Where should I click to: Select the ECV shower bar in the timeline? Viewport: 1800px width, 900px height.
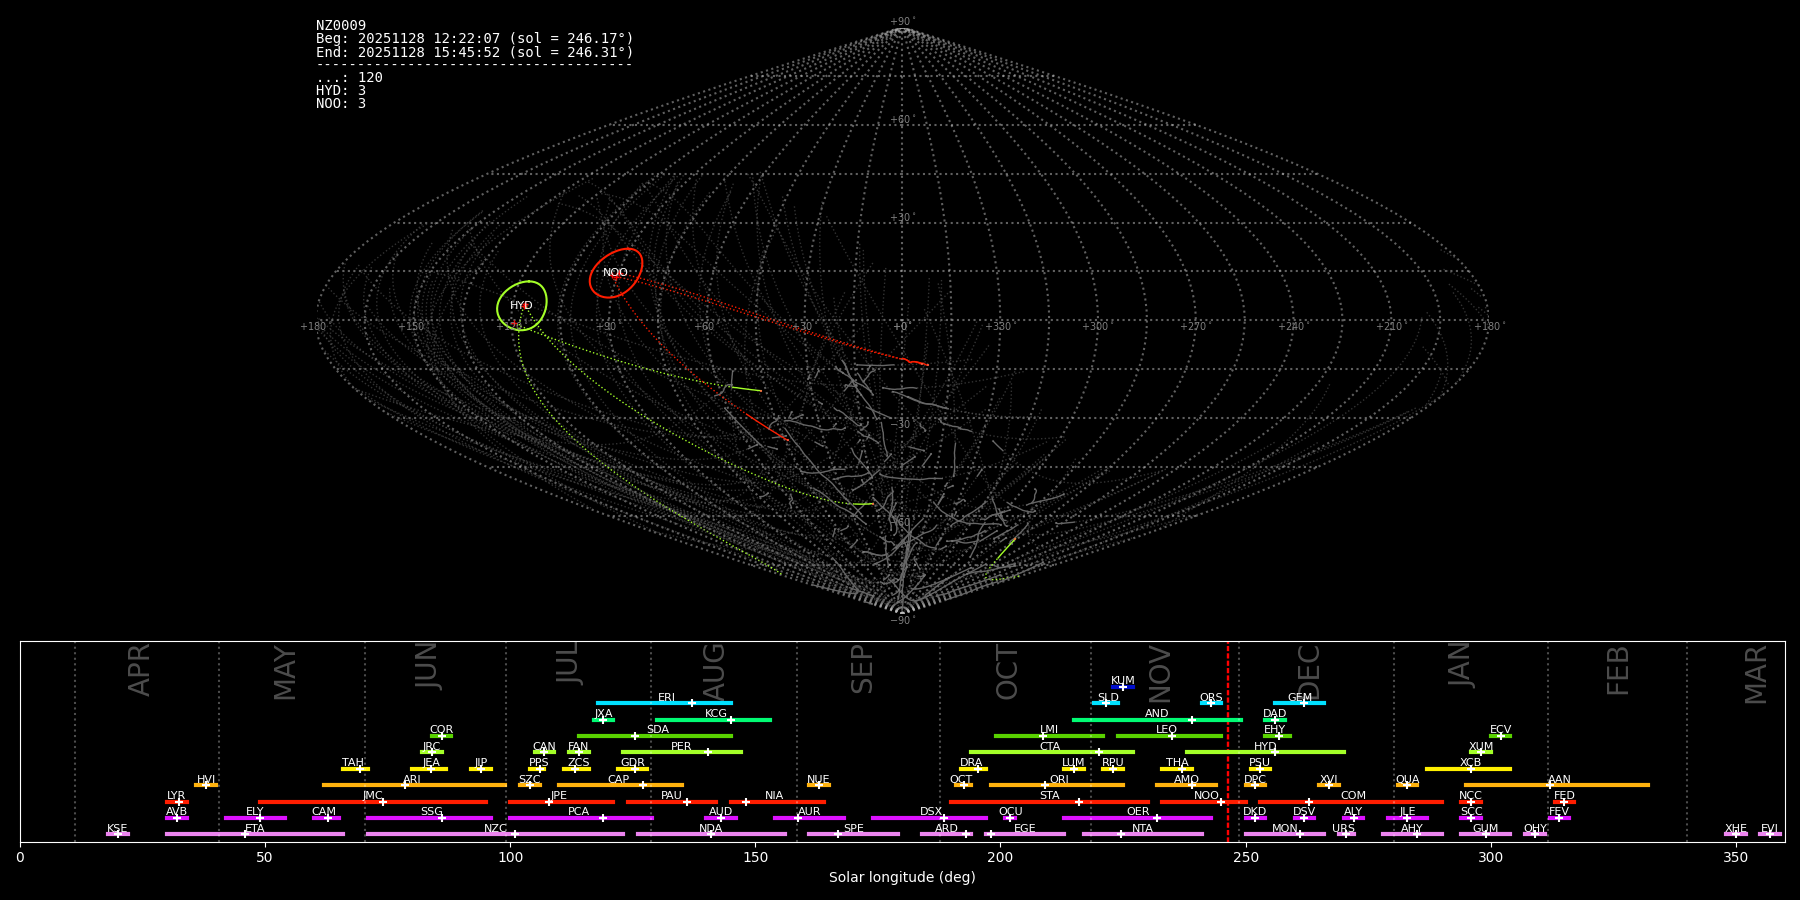pos(1500,736)
